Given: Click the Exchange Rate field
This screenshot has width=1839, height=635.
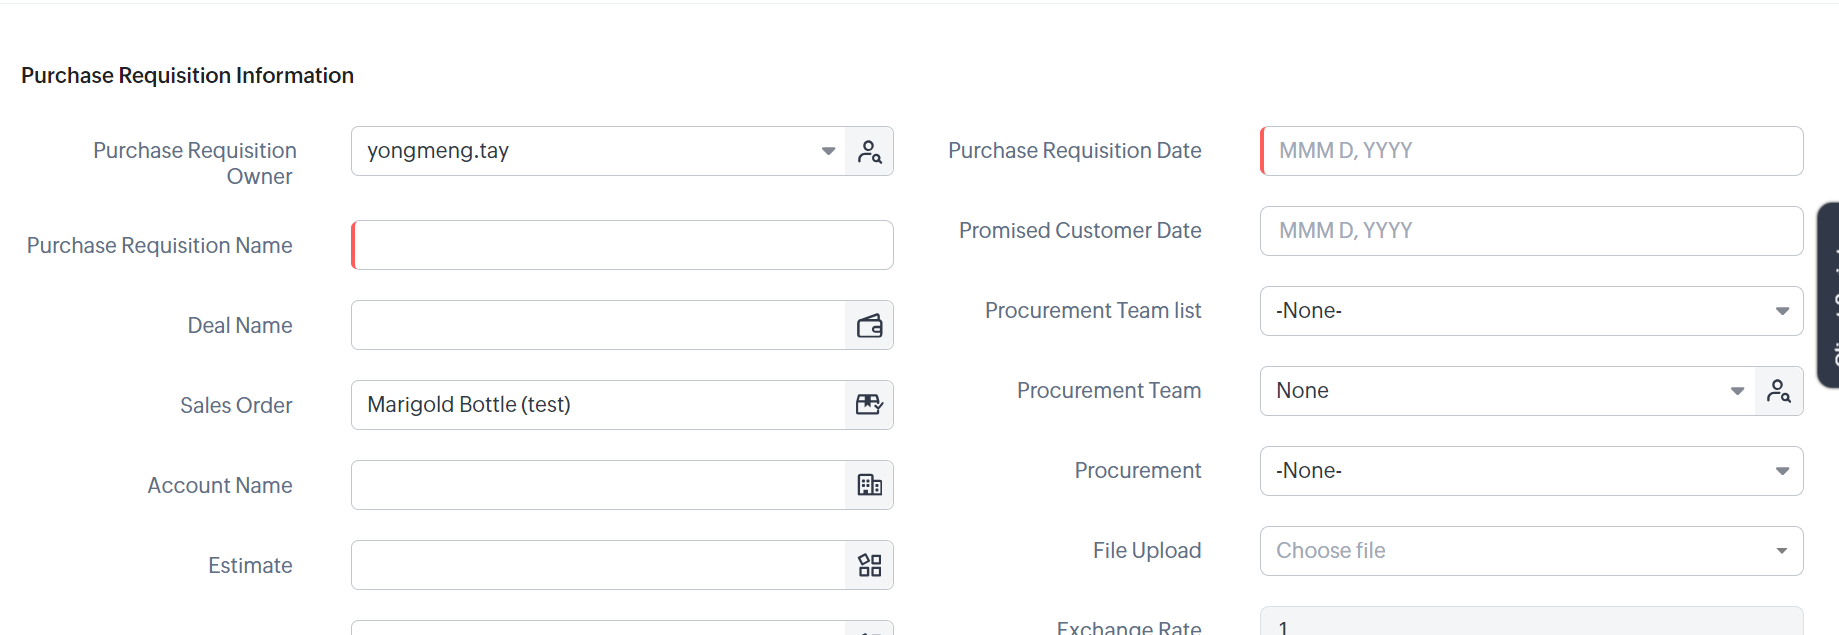Looking at the screenshot, I should click(x=1531, y=624).
